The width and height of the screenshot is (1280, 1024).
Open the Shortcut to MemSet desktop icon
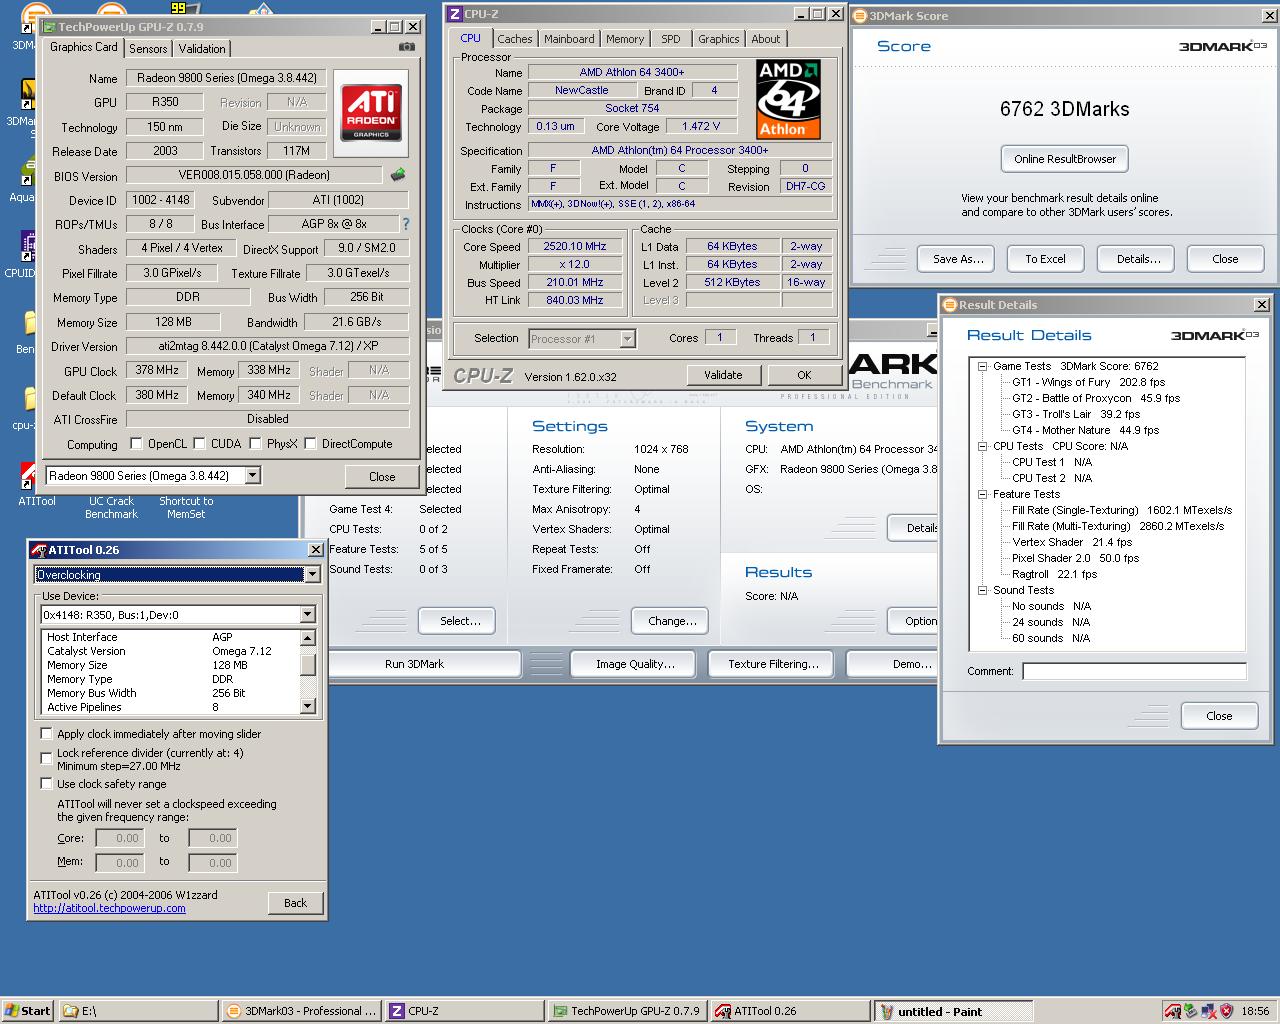coord(186,507)
